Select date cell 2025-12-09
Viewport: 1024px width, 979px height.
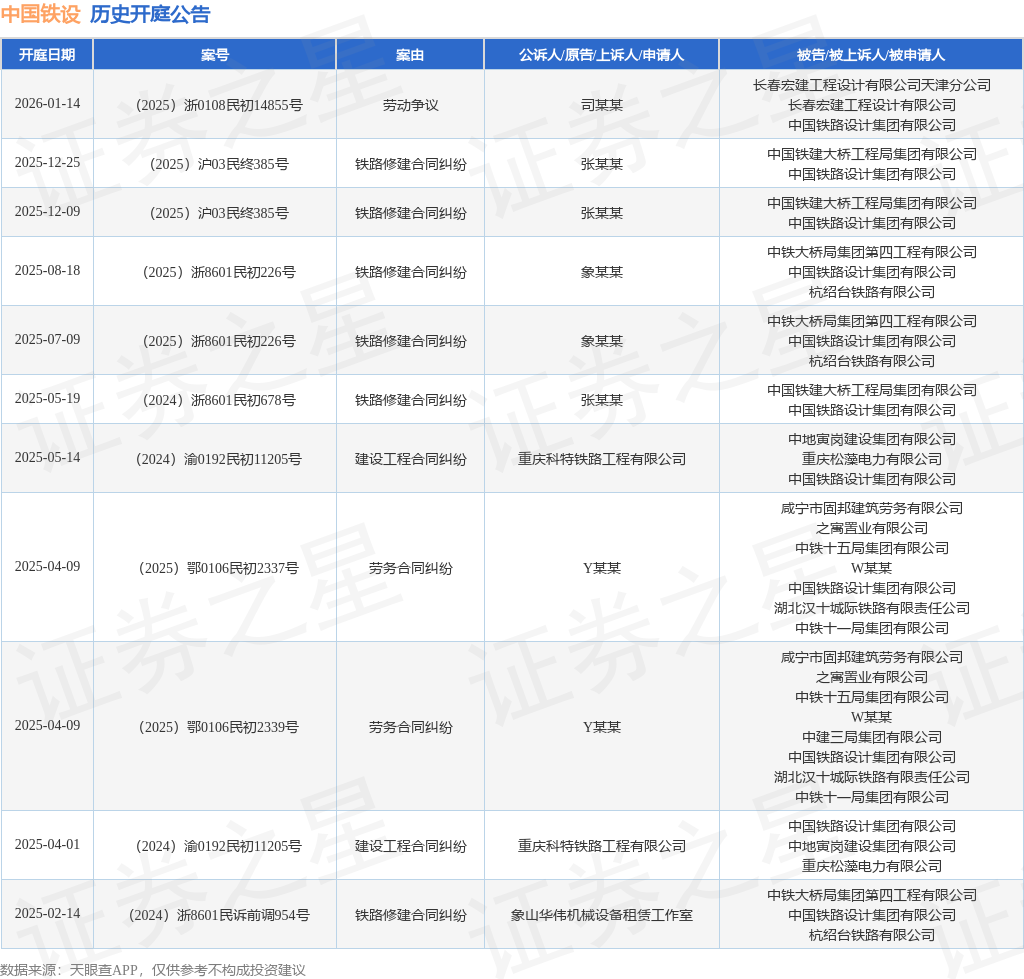tap(47, 212)
